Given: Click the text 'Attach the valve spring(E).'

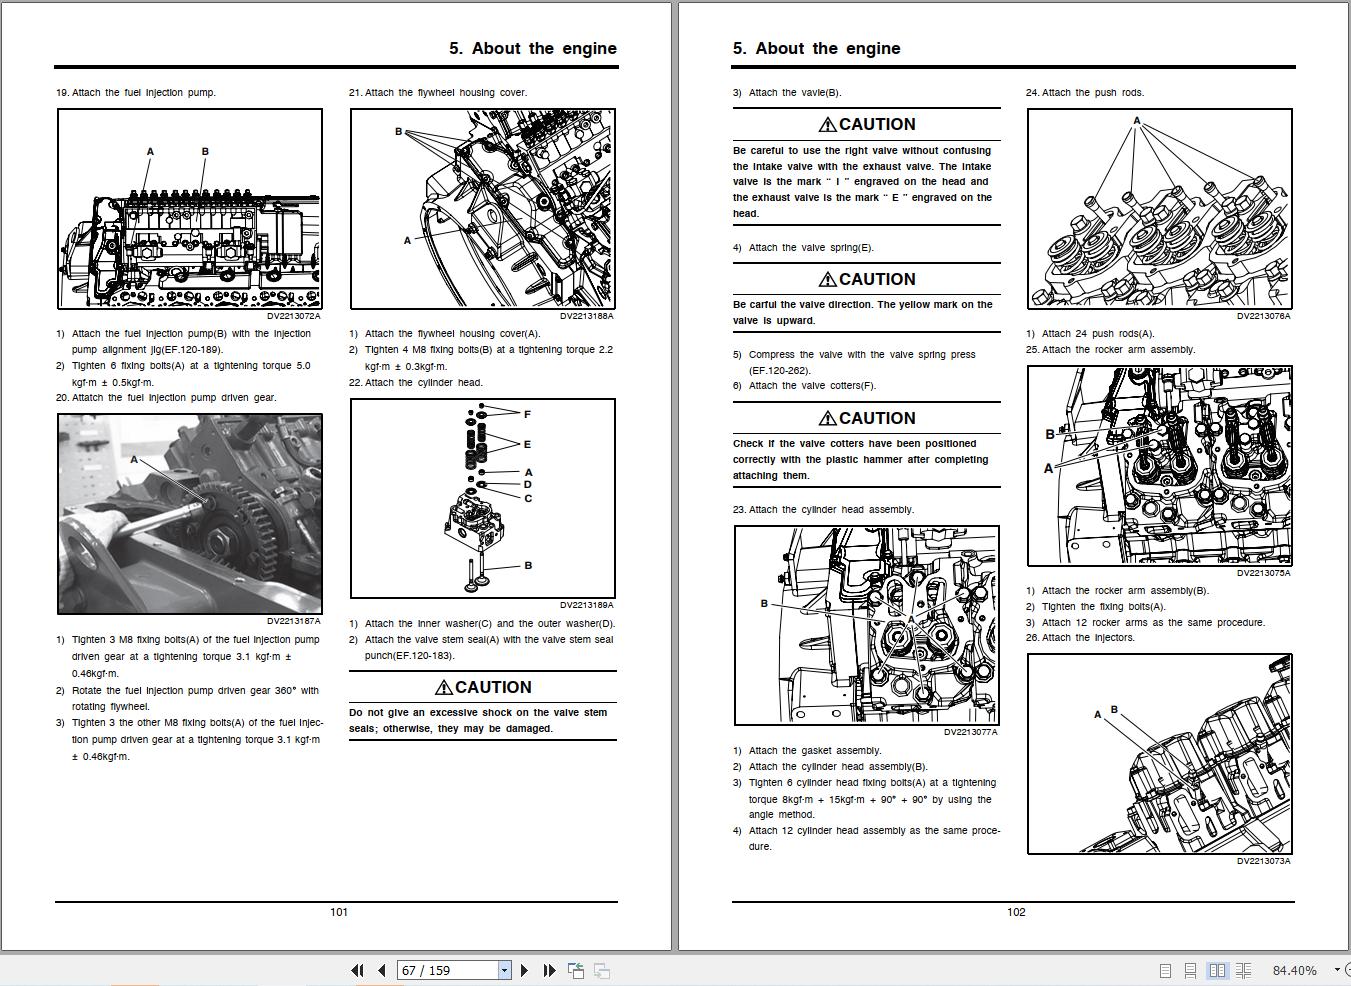Looking at the screenshot, I should tap(811, 248).
